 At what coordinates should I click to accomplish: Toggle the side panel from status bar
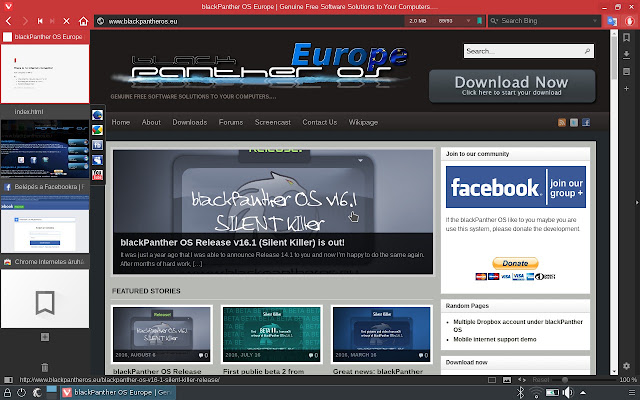pos(8,380)
